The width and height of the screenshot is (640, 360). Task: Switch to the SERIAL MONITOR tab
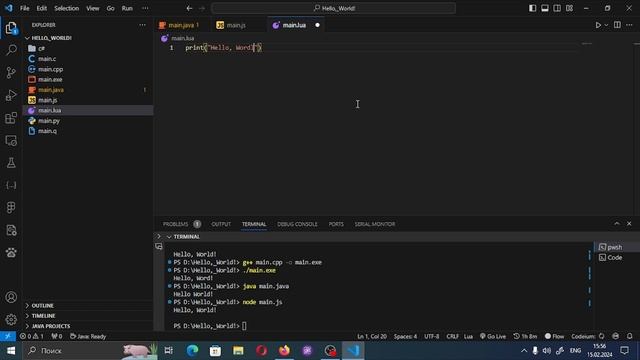click(x=375, y=224)
